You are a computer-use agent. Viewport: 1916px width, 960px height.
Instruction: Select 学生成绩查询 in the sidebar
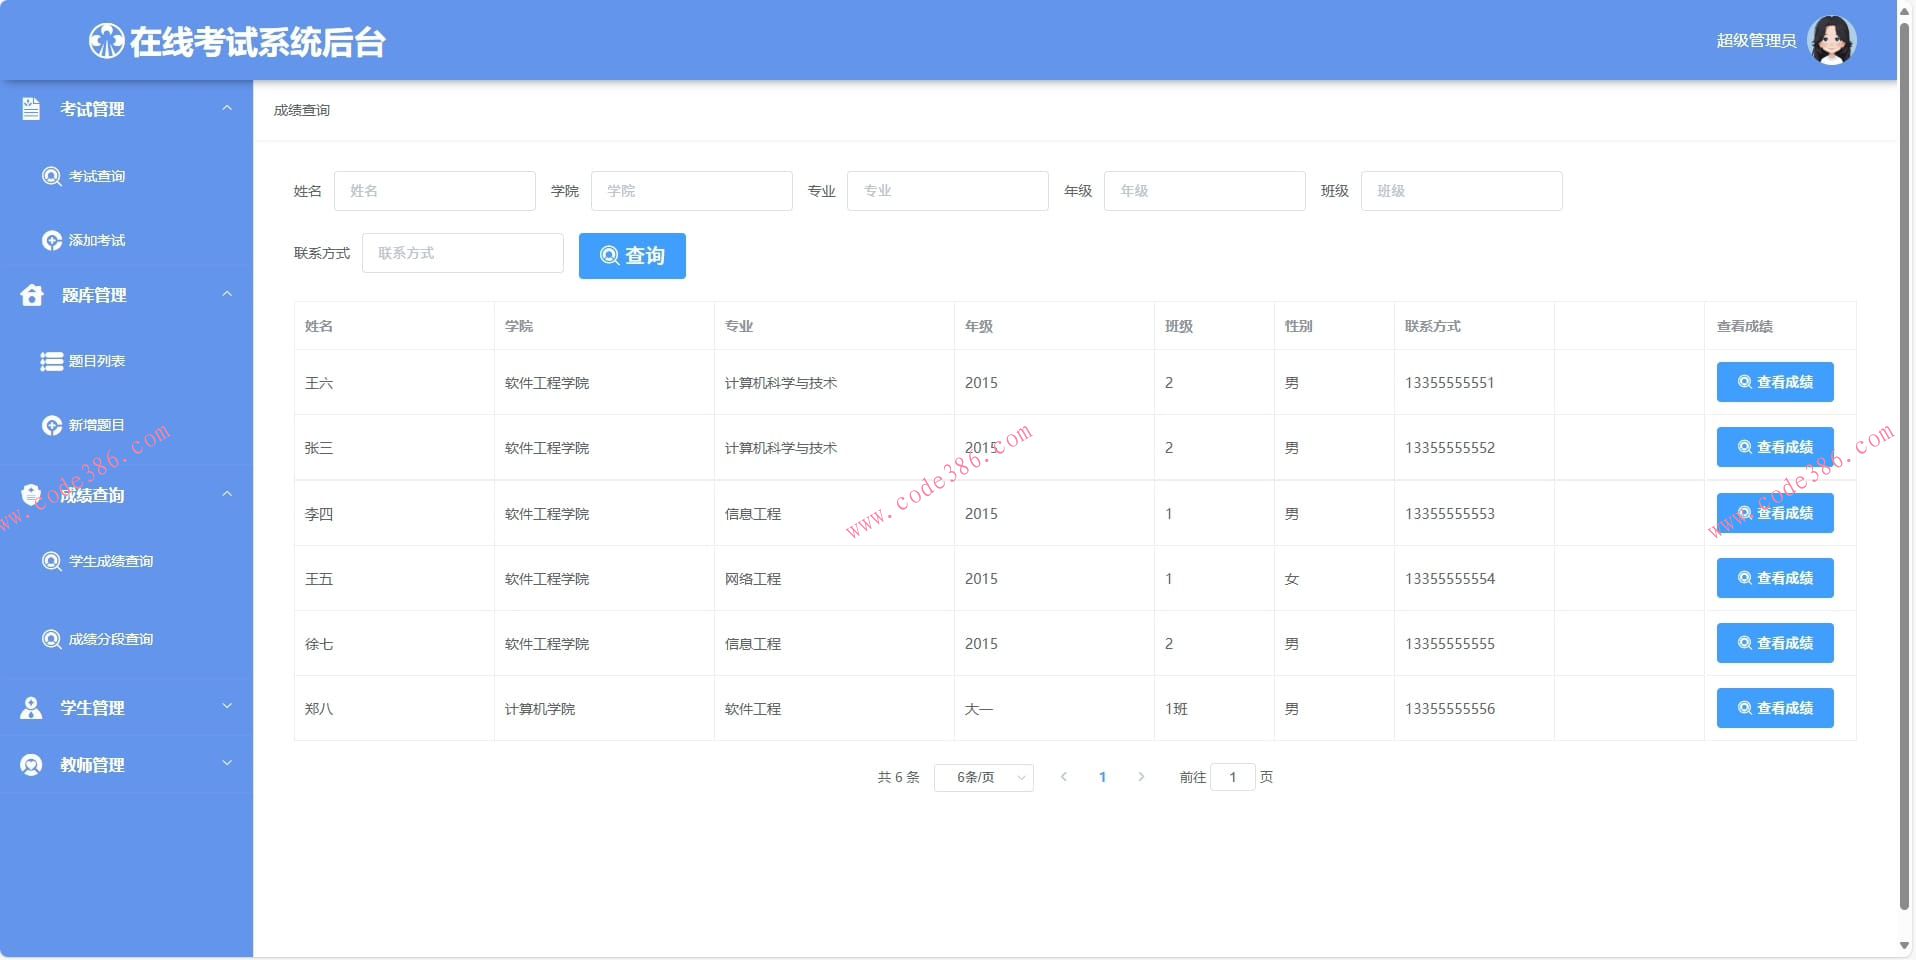click(51, 561)
